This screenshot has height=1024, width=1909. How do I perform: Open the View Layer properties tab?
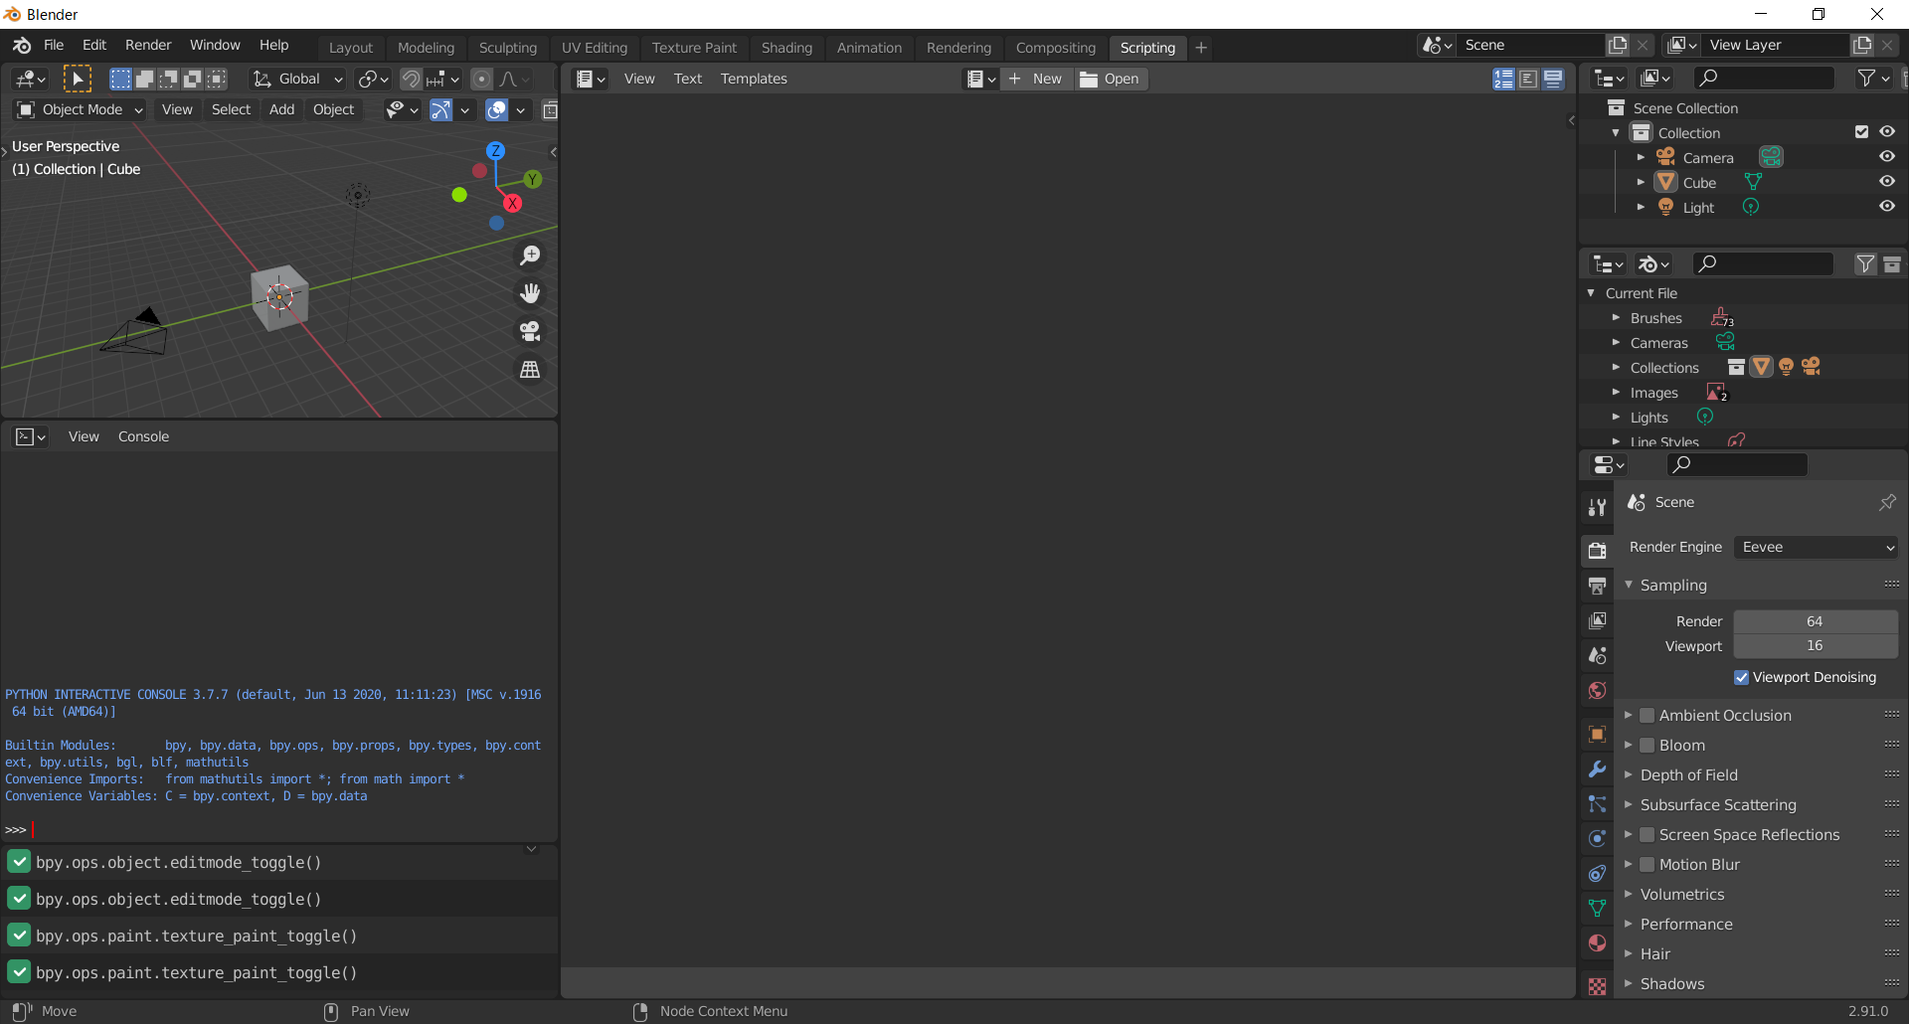click(x=1597, y=621)
